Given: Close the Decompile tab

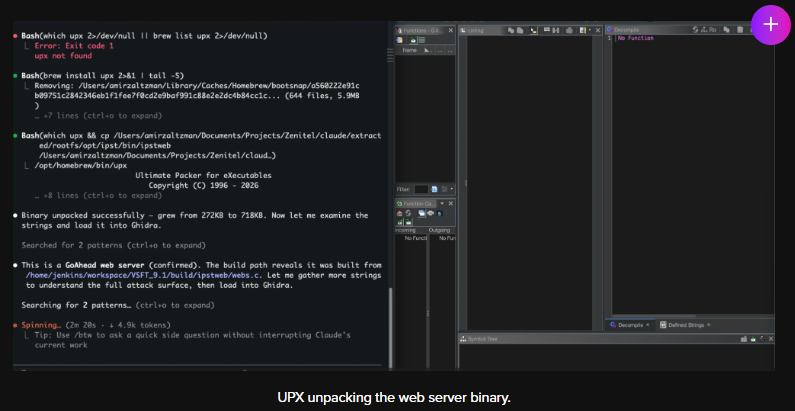Looking at the screenshot, I should (647, 325).
